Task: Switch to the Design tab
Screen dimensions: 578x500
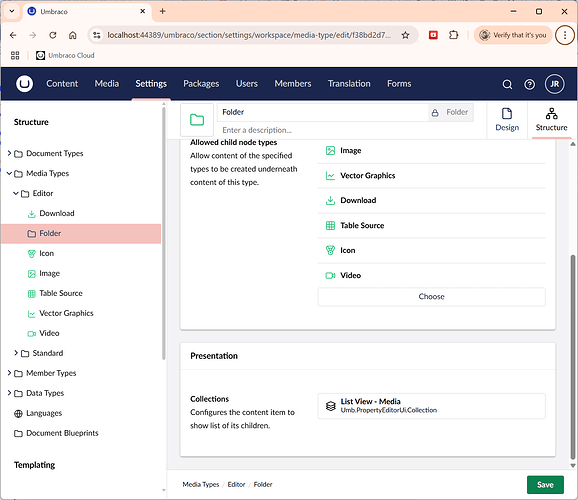Action: coord(507,120)
